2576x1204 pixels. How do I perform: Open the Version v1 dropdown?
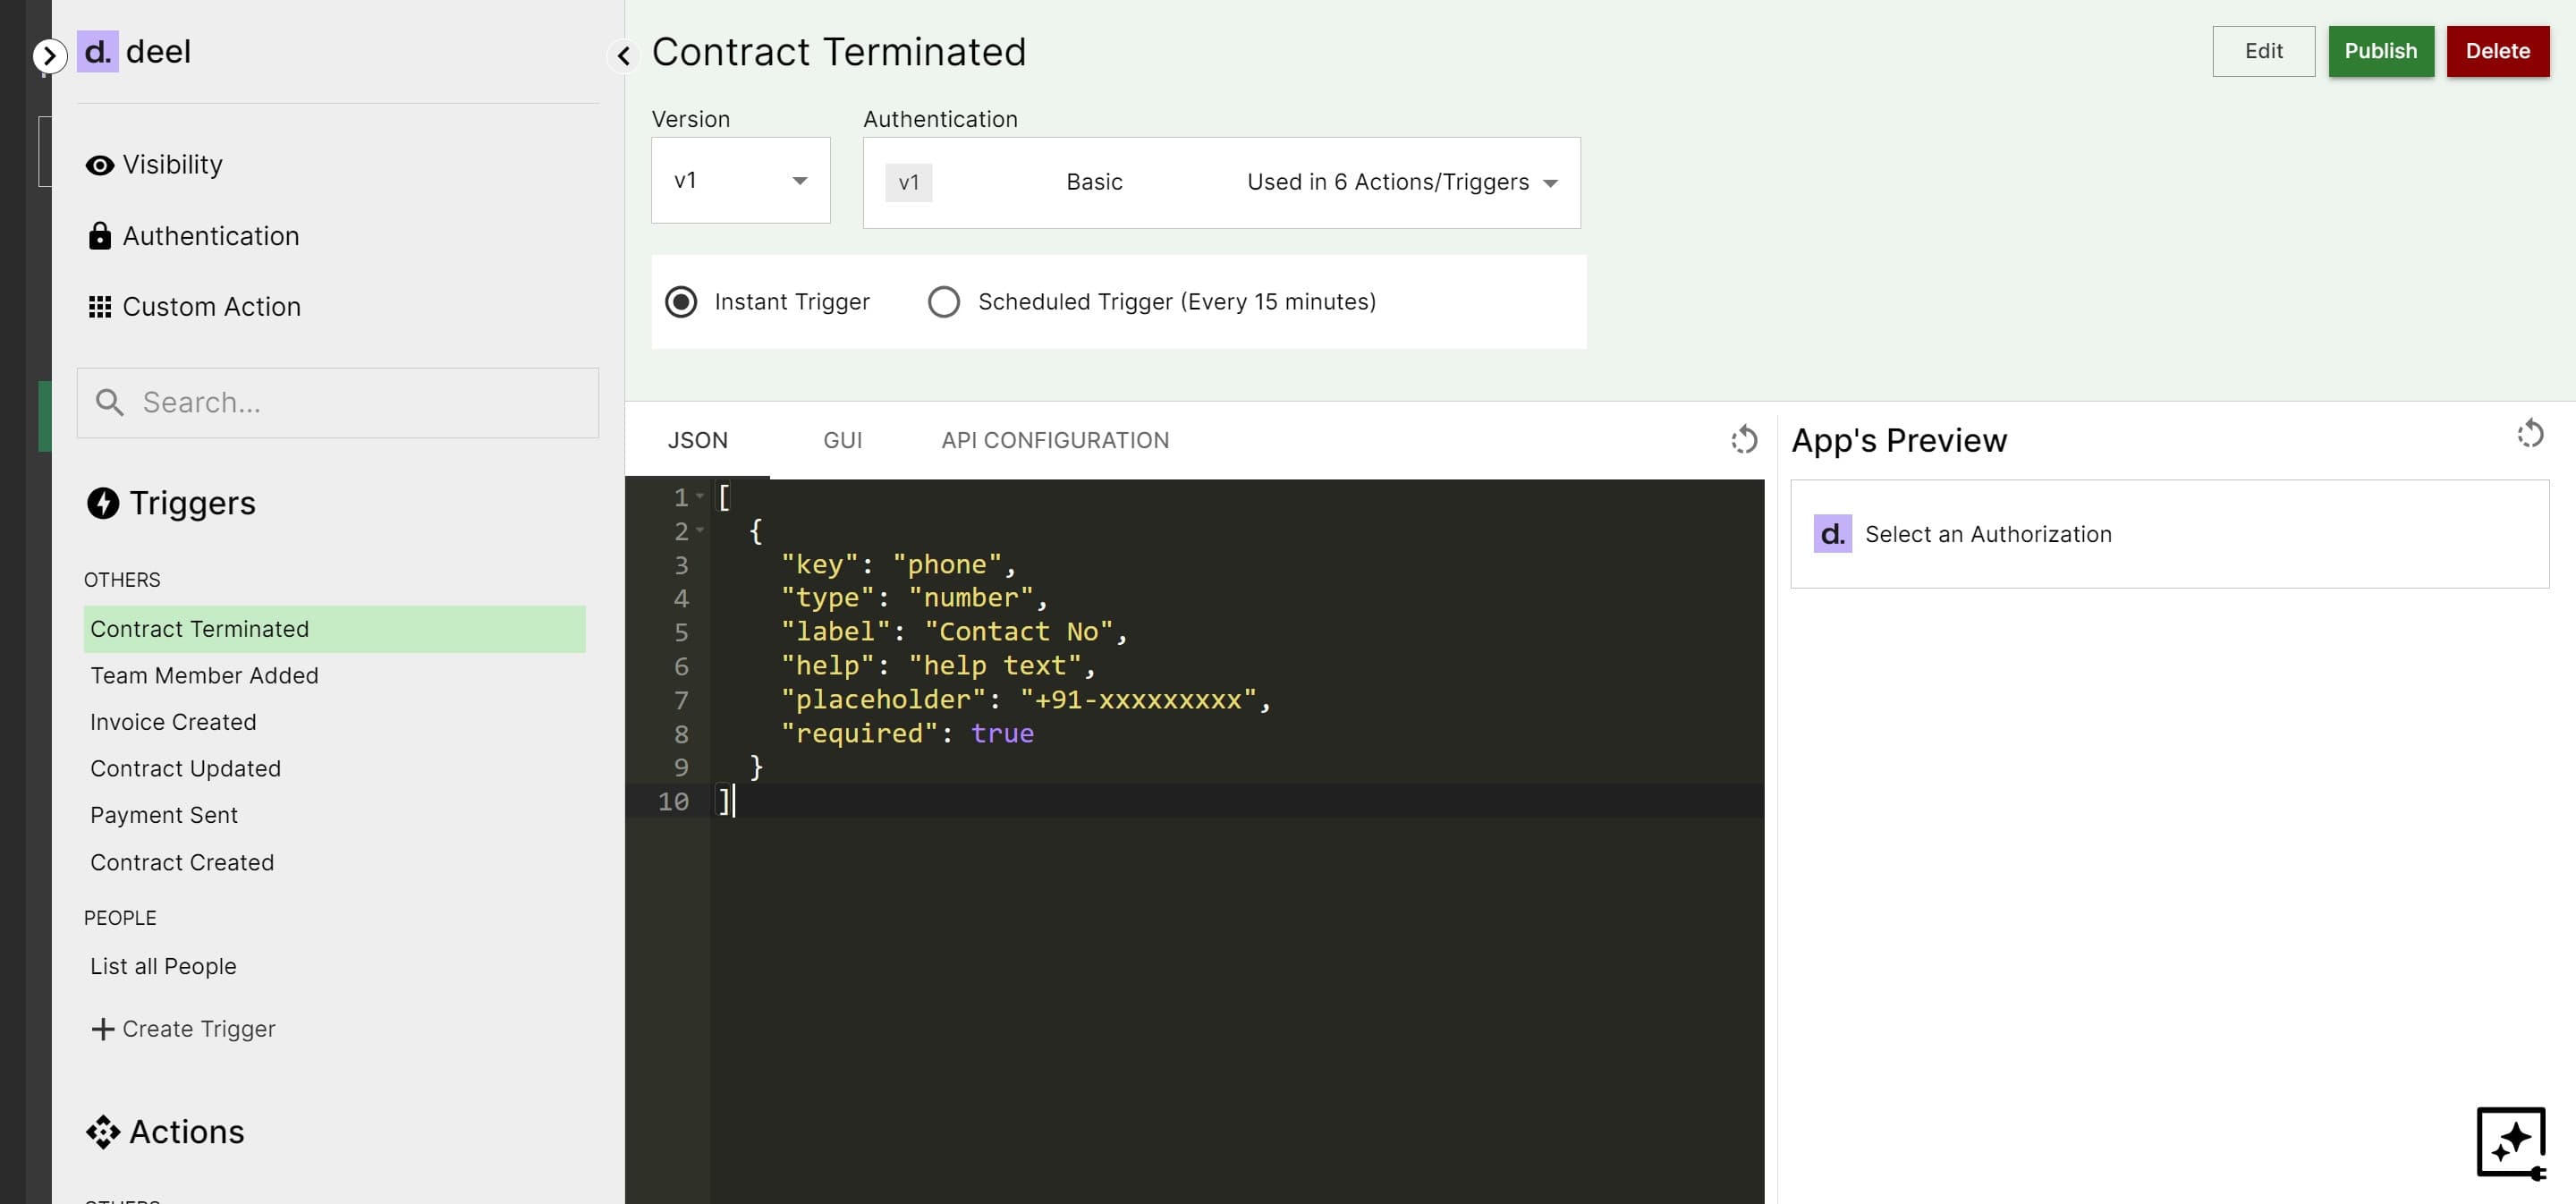(740, 180)
